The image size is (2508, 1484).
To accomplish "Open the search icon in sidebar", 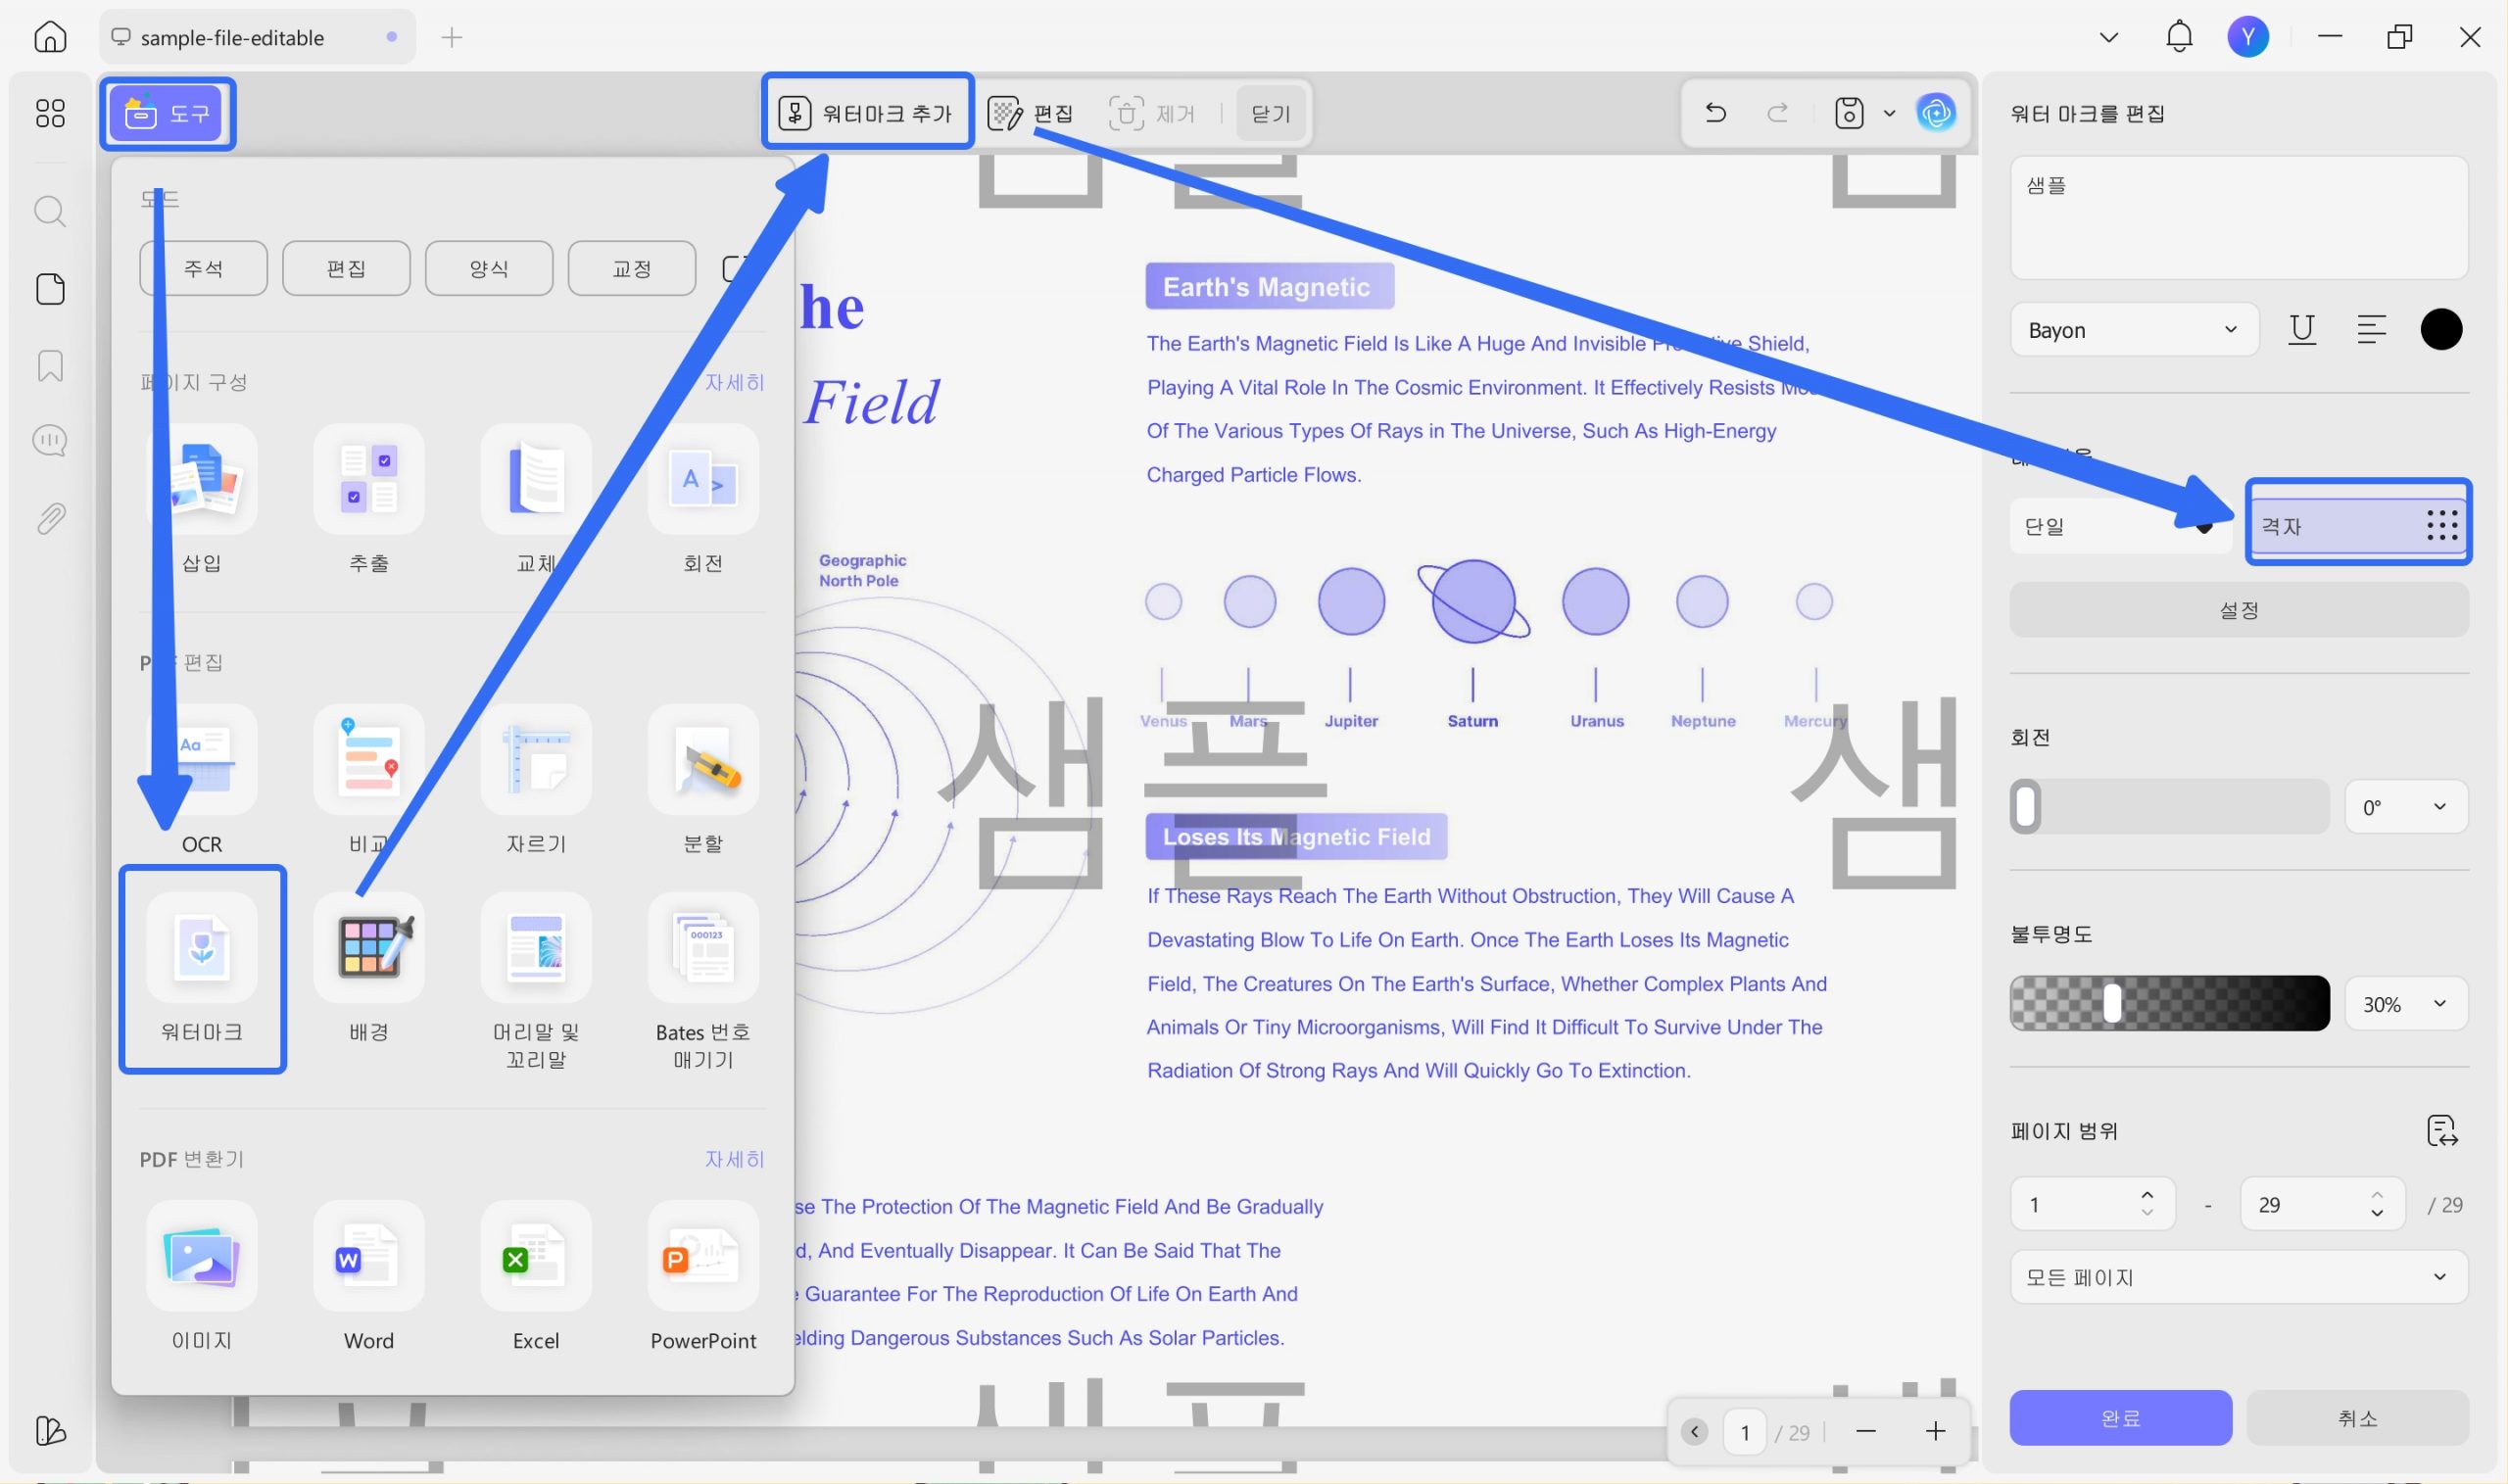I will [x=50, y=211].
